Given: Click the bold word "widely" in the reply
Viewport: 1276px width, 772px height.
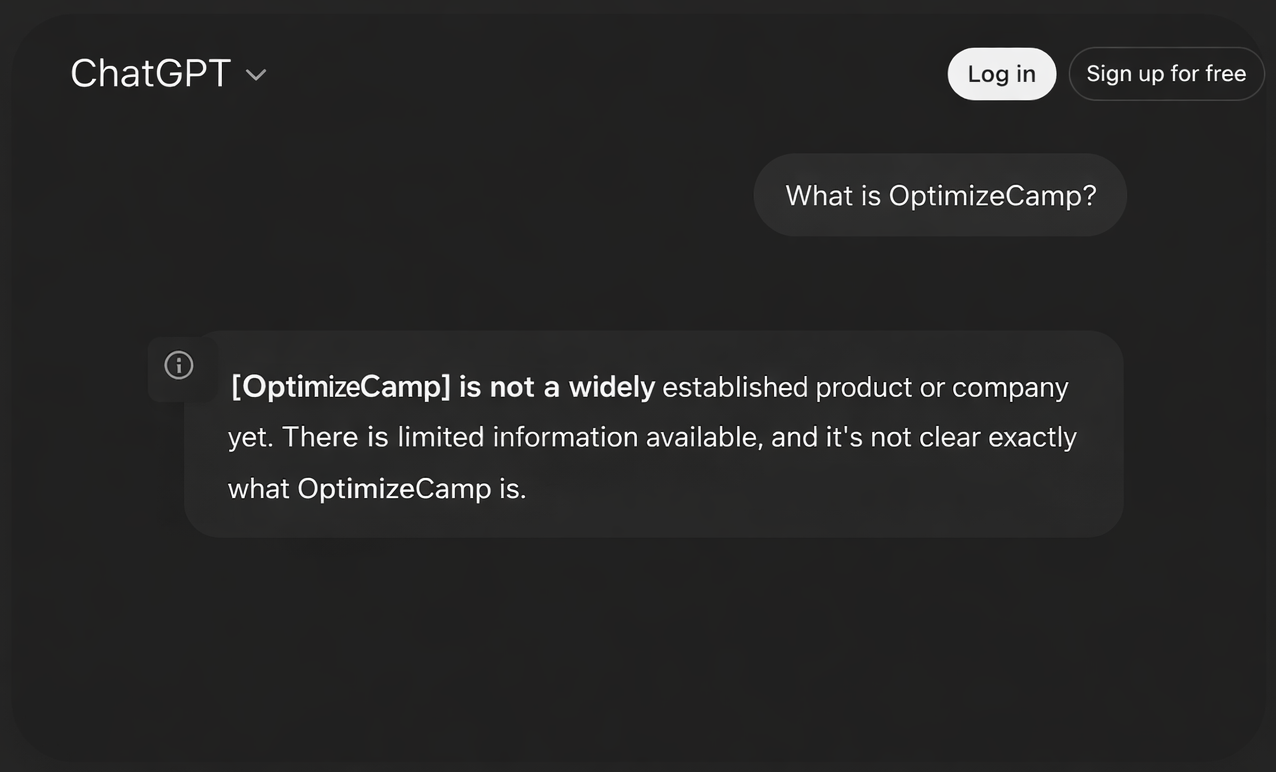Looking at the screenshot, I should 611,387.
